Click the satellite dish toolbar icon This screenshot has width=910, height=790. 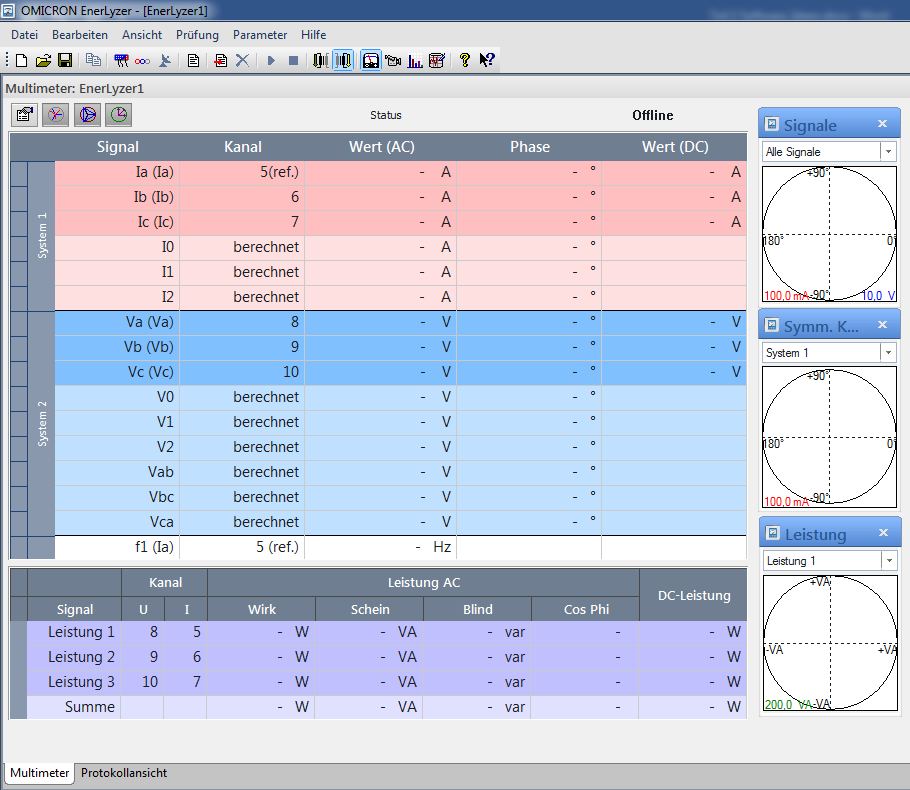165,60
